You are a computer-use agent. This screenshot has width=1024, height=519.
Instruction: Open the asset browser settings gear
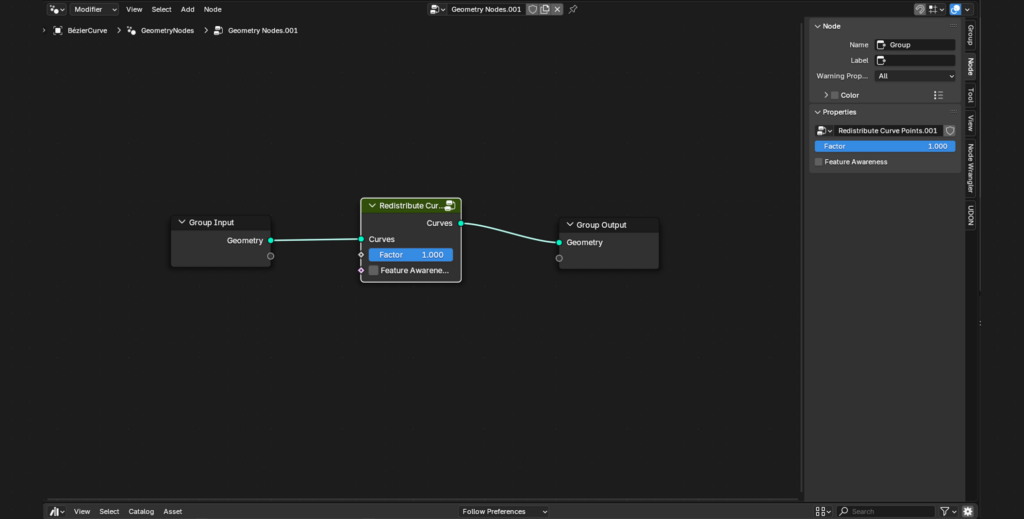tap(968, 511)
